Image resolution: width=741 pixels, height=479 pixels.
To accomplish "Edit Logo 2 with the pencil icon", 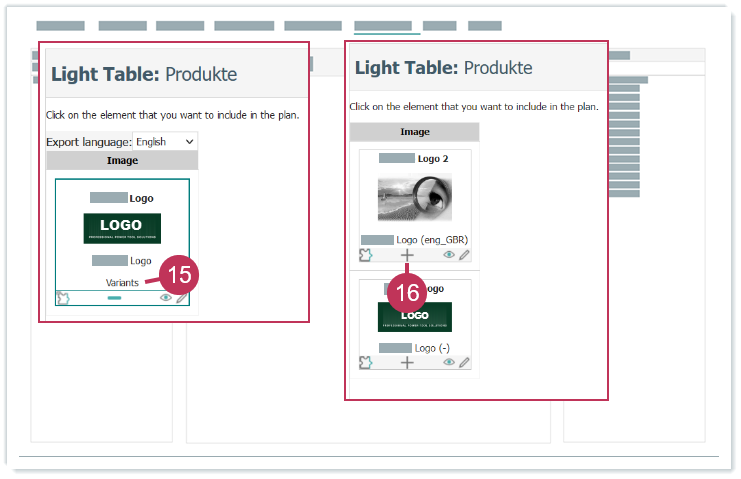I will click(464, 255).
